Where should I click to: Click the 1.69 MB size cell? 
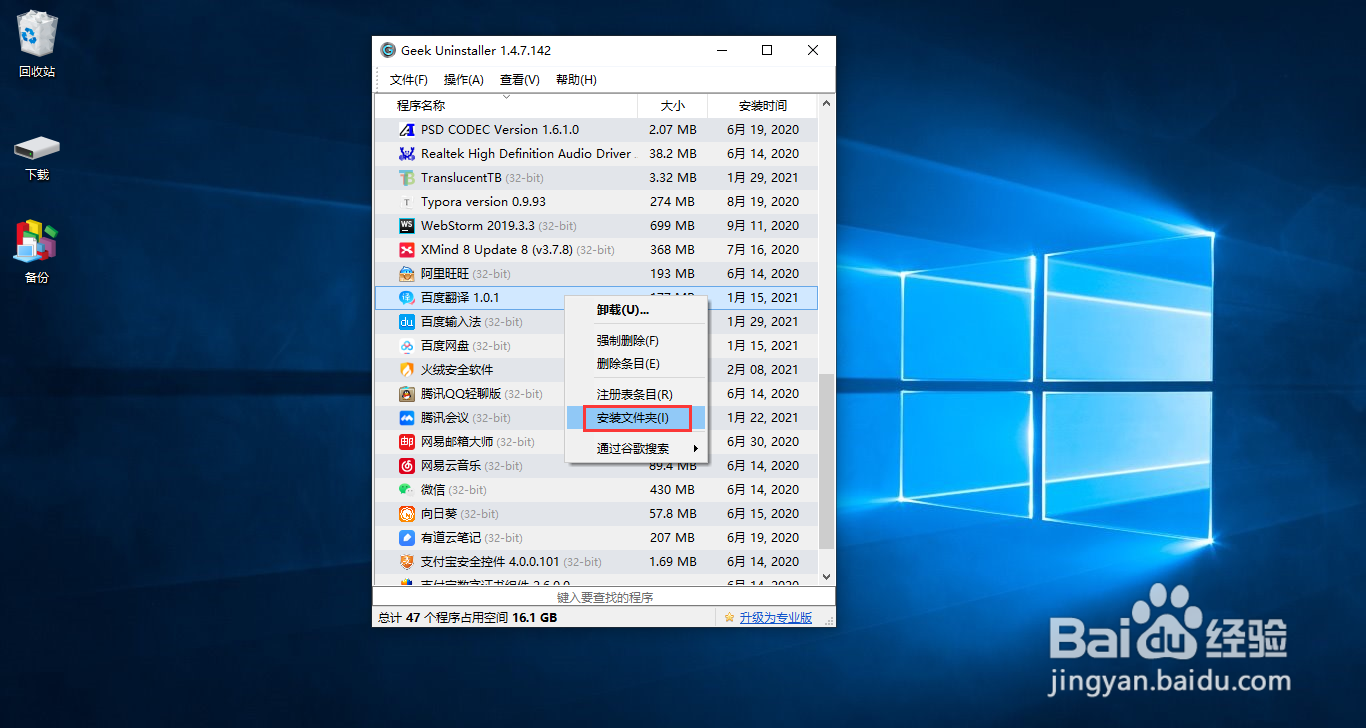click(x=673, y=562)
